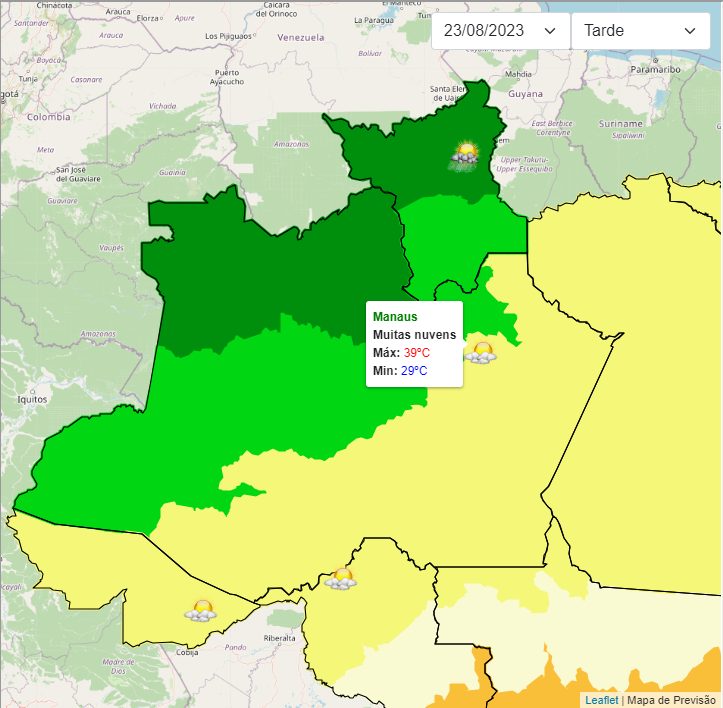Viewport: 723px width, 708px height.
Task: Click the Guyana country label
Action: click(x=525, y=94)
